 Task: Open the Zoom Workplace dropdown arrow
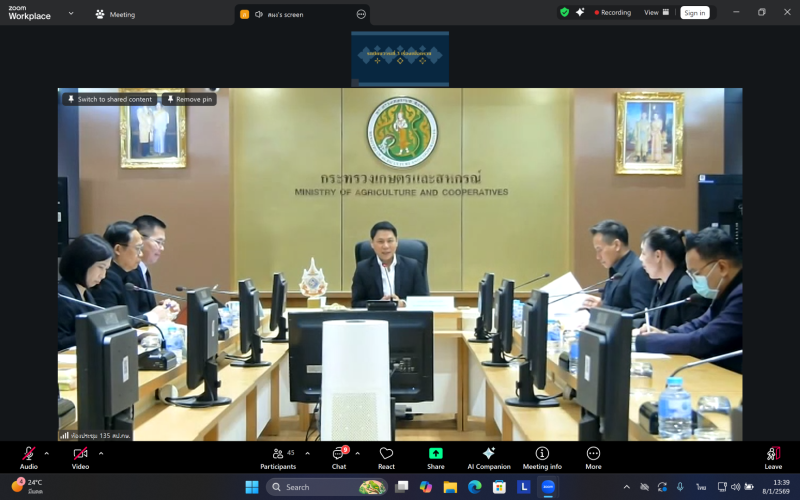(71, 13)
